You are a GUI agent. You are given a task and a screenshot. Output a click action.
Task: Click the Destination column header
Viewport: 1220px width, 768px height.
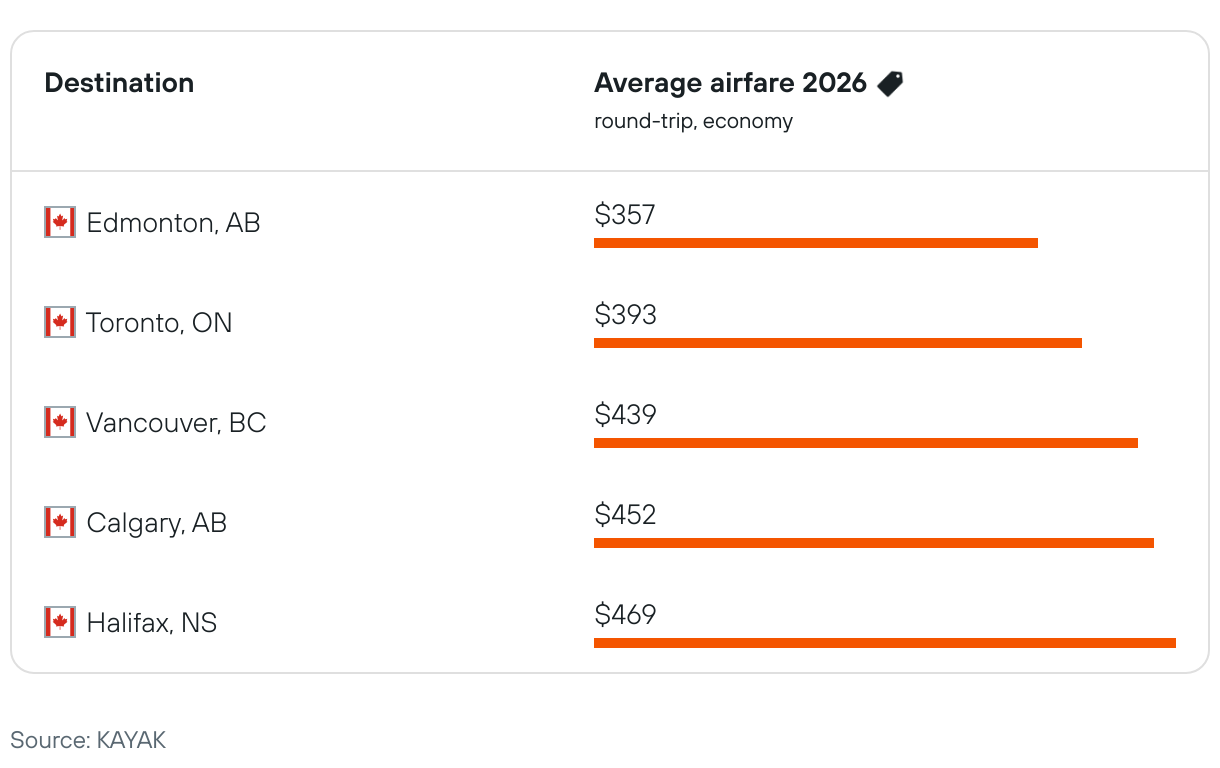click(x=119, y=83)
